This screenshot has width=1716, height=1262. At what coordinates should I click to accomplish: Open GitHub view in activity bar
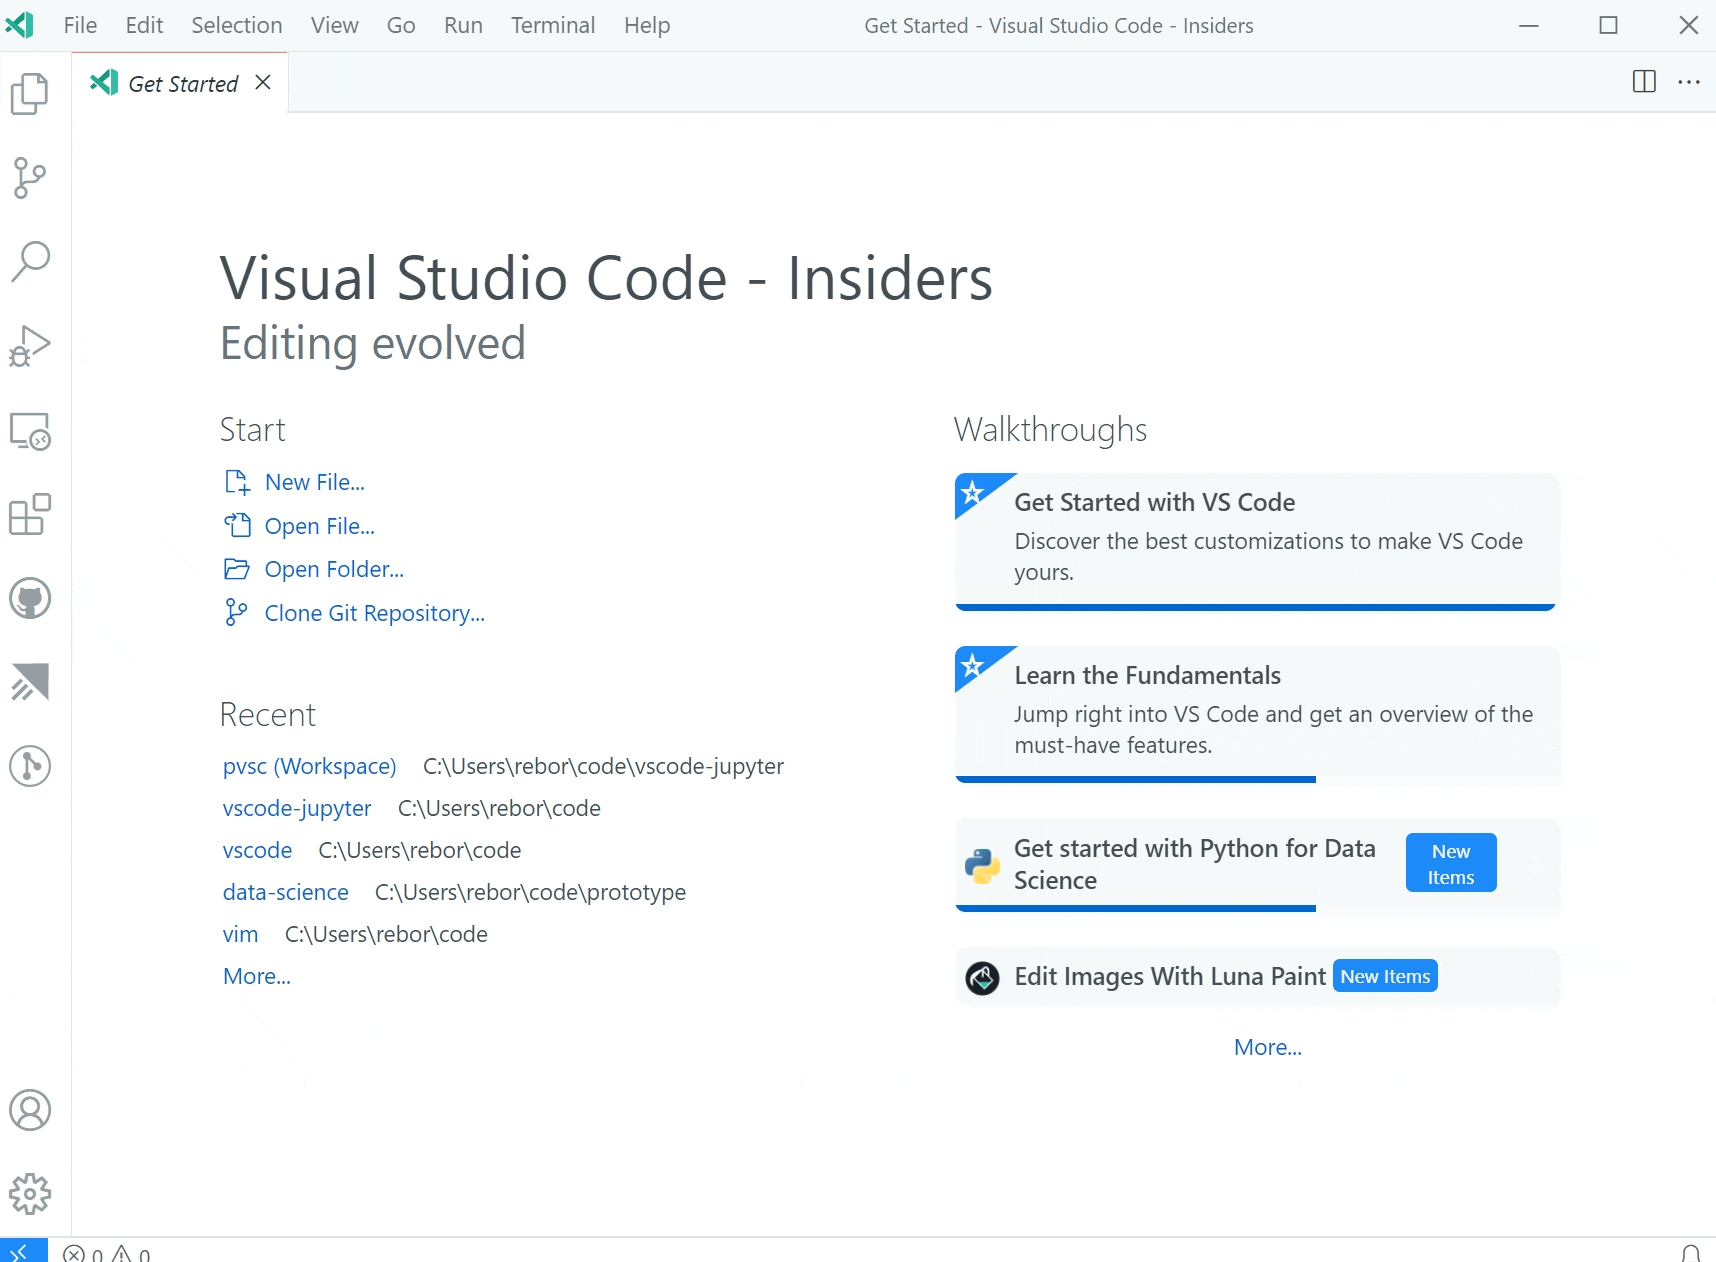coord(30,599)
